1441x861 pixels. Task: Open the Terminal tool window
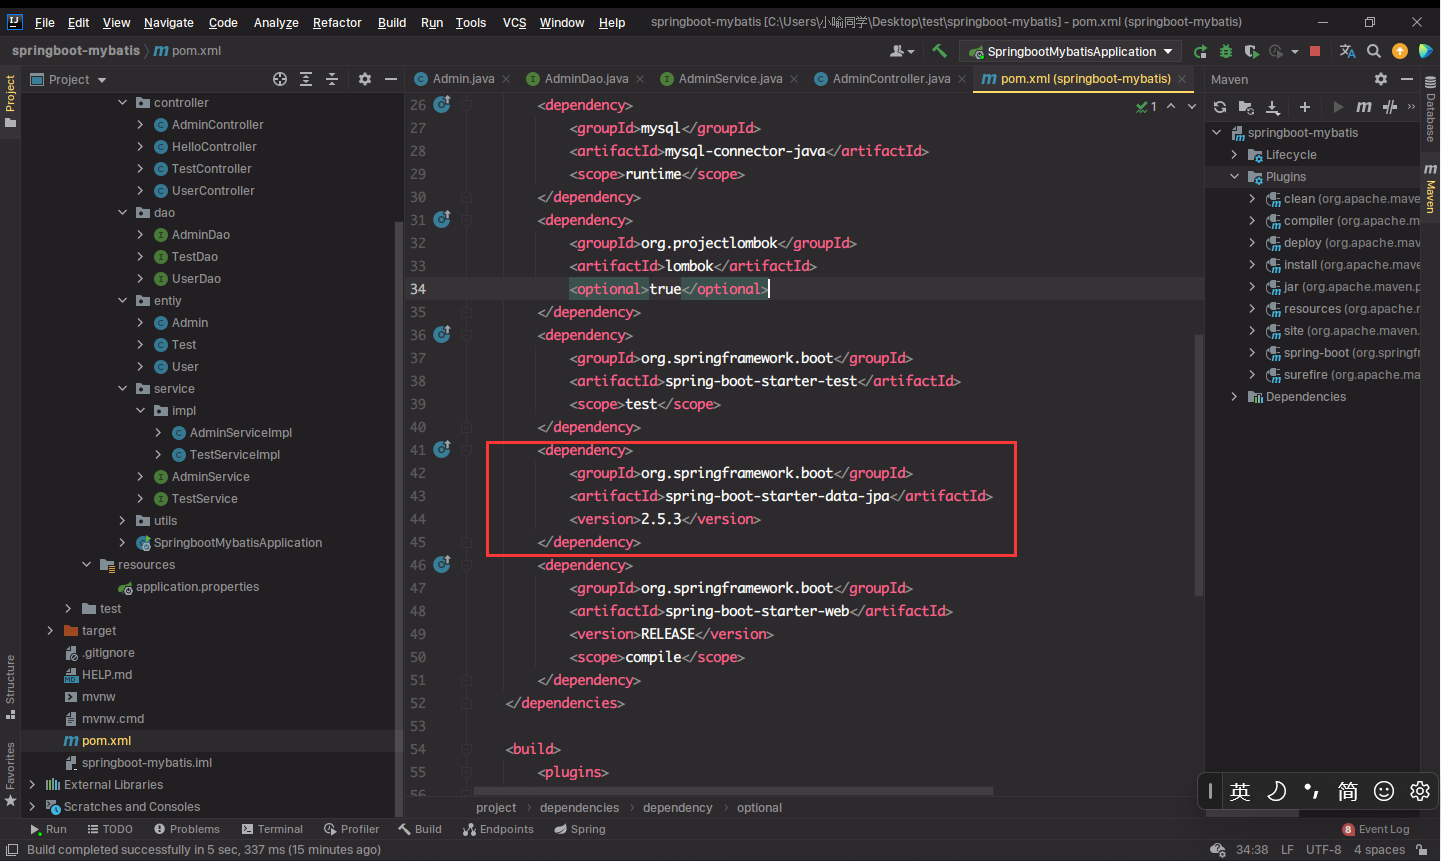(272, 829)
